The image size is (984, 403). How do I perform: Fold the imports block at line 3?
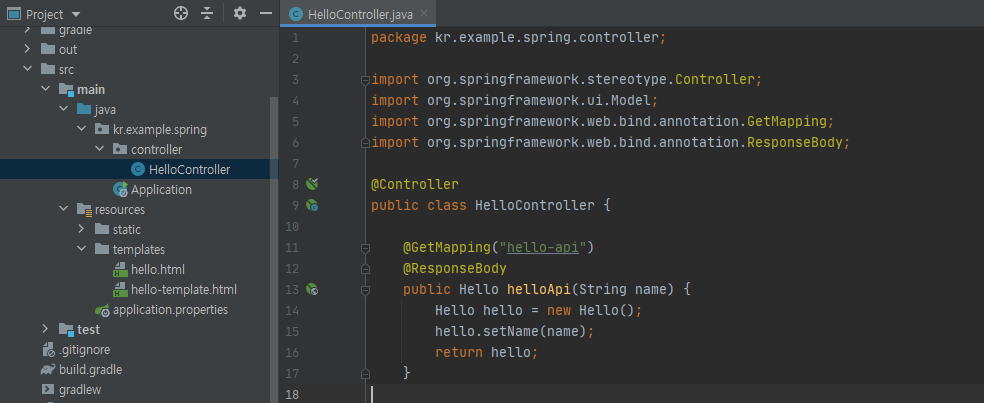point(365,80)
